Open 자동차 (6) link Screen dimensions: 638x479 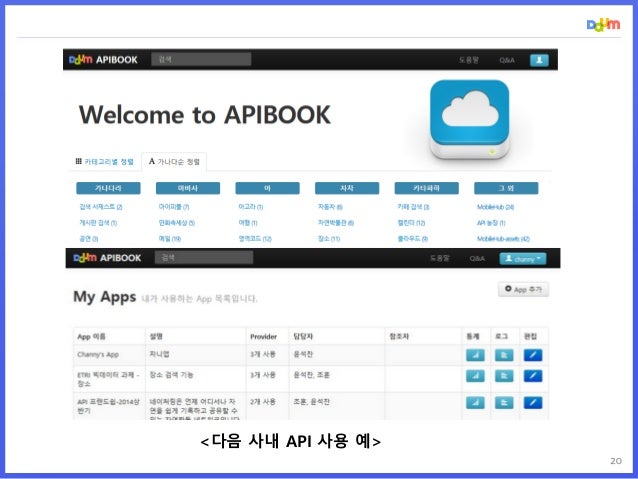pos(330,207)
